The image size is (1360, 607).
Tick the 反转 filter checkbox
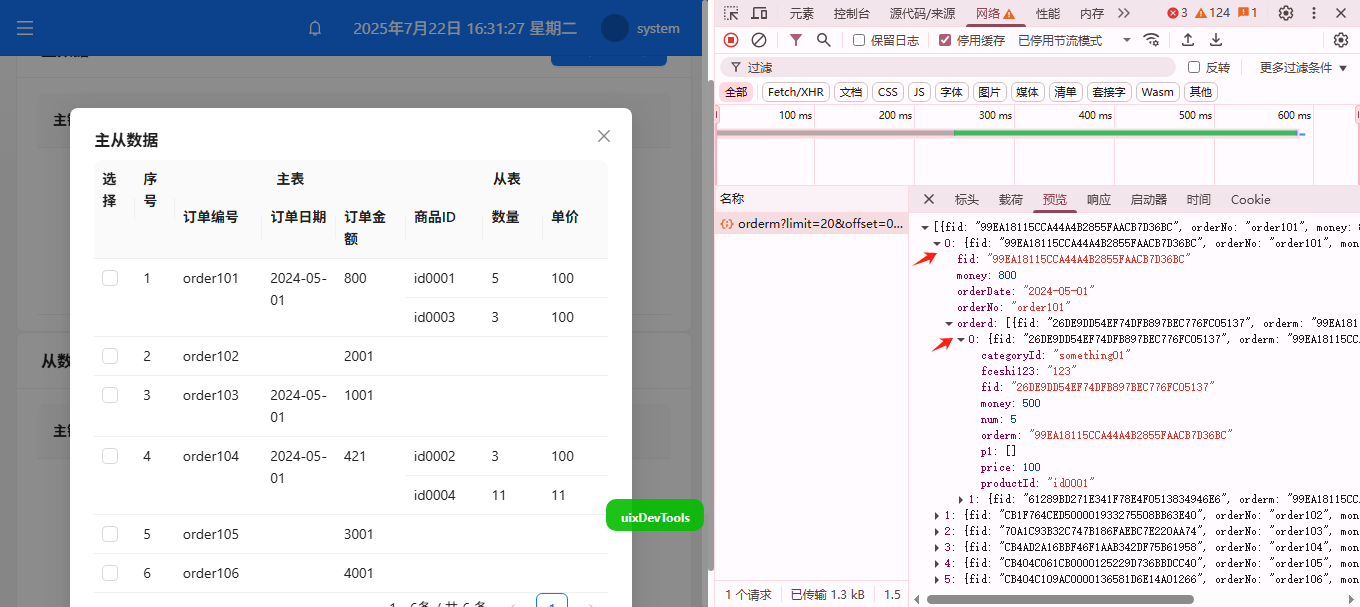coord(1194,67)
